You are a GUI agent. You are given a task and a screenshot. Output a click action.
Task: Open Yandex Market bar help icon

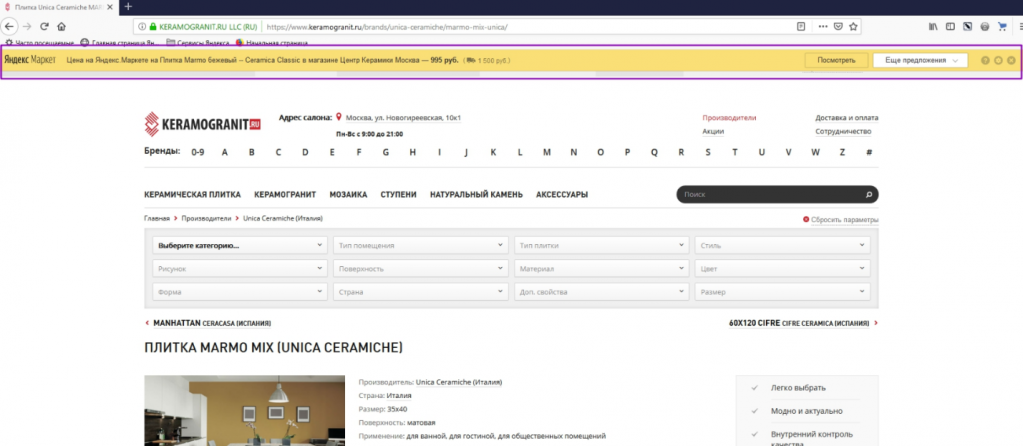(985, 60)
